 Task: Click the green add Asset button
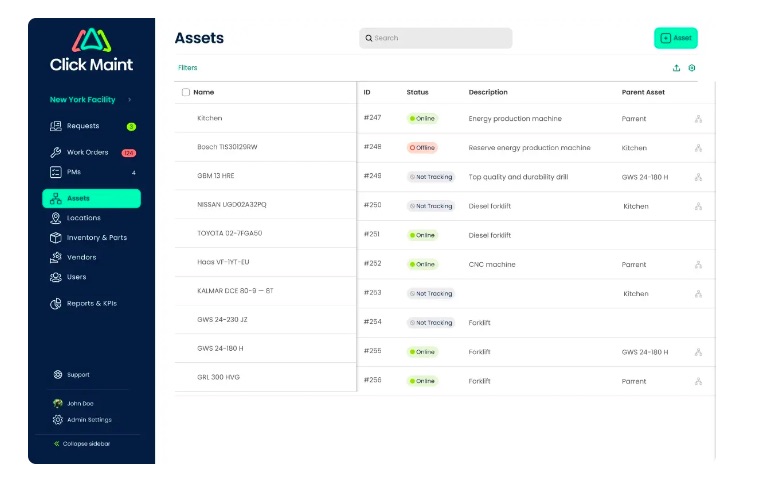675,38
